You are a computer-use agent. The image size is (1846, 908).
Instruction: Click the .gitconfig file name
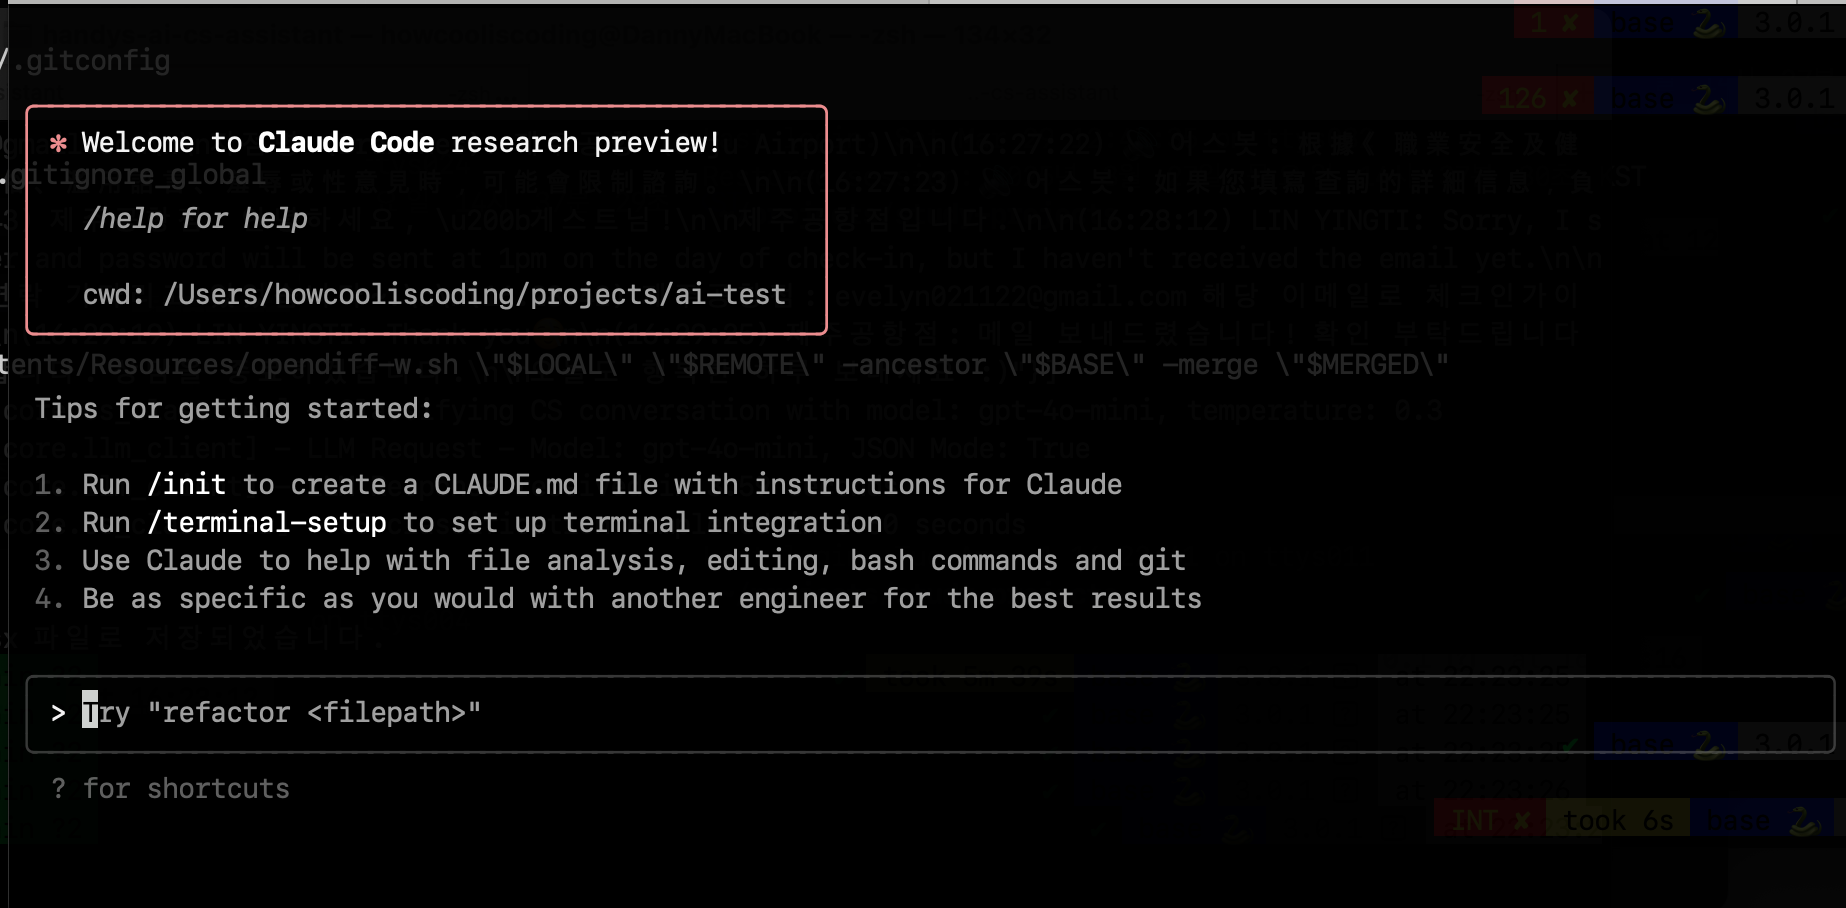point(90,61)
